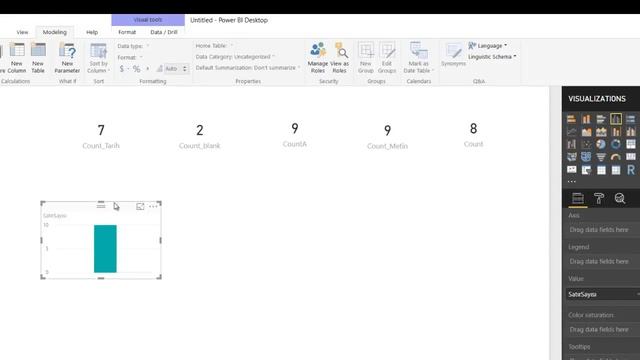Screen dimensions: 640x360
Task: Select Scatter chart visualization
Action: (x=586, y=144)
